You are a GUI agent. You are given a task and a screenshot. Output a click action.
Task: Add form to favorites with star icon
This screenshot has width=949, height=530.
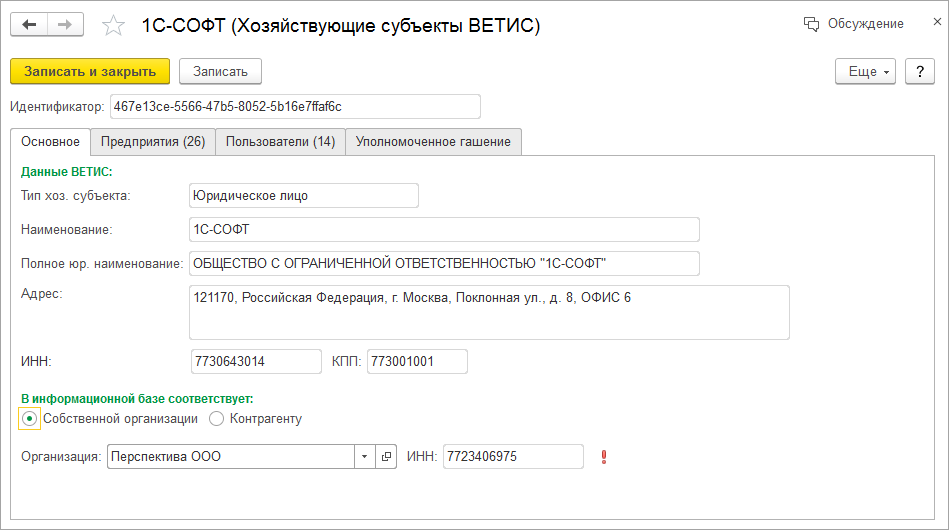(114, 26)
